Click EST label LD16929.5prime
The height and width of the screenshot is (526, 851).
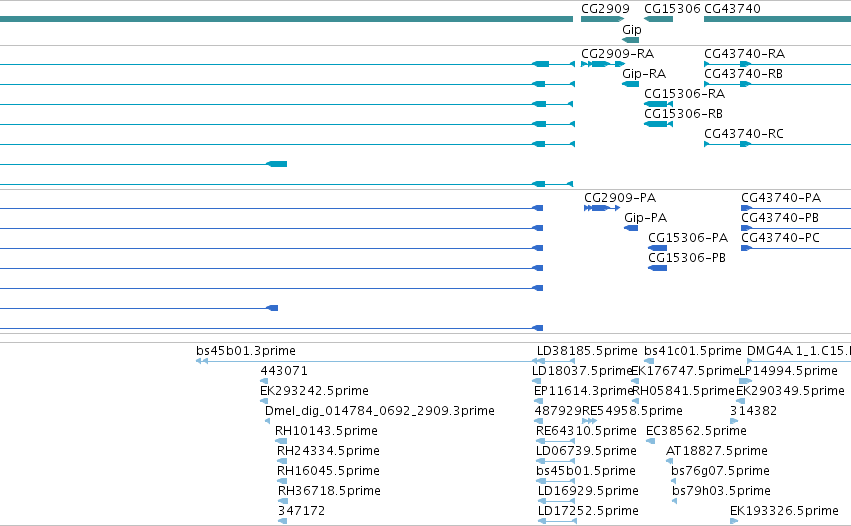(588, 492)
